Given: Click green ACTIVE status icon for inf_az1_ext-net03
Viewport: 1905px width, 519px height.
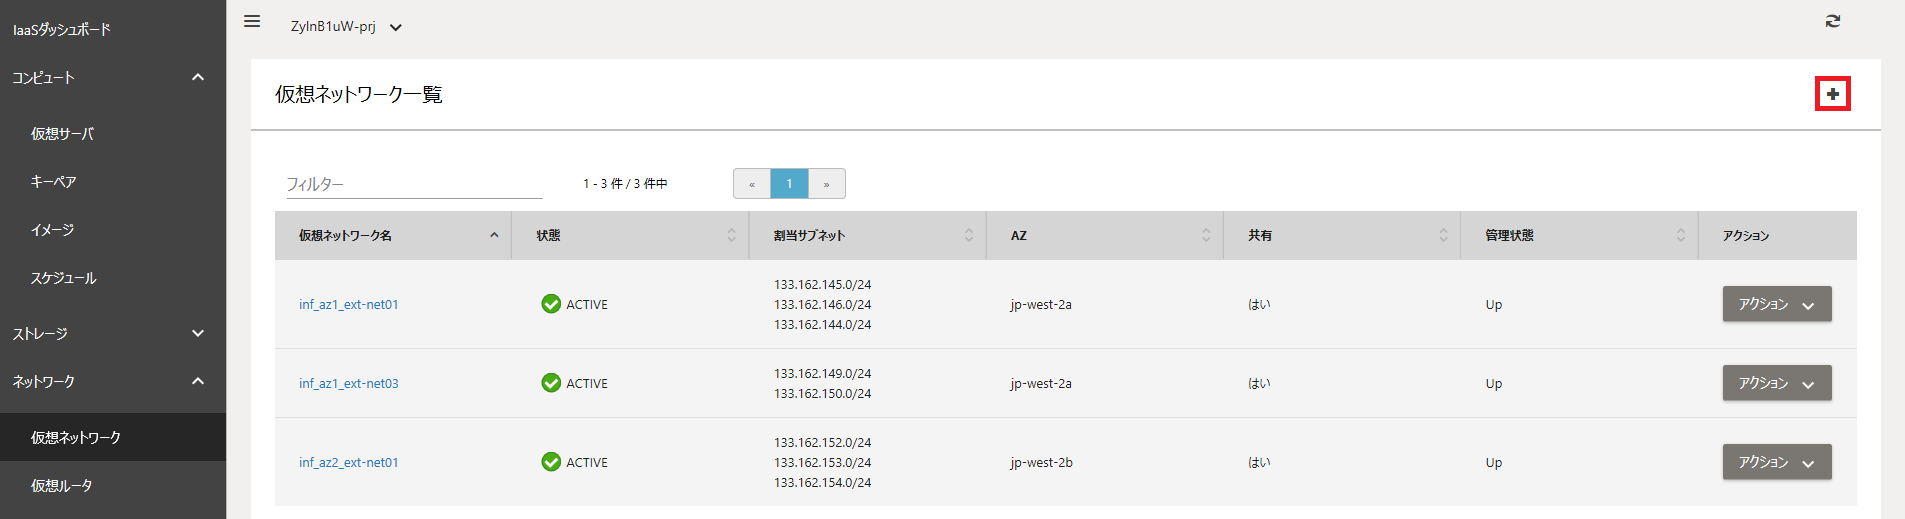Looking at the screenshot, I should coord(551,383).
